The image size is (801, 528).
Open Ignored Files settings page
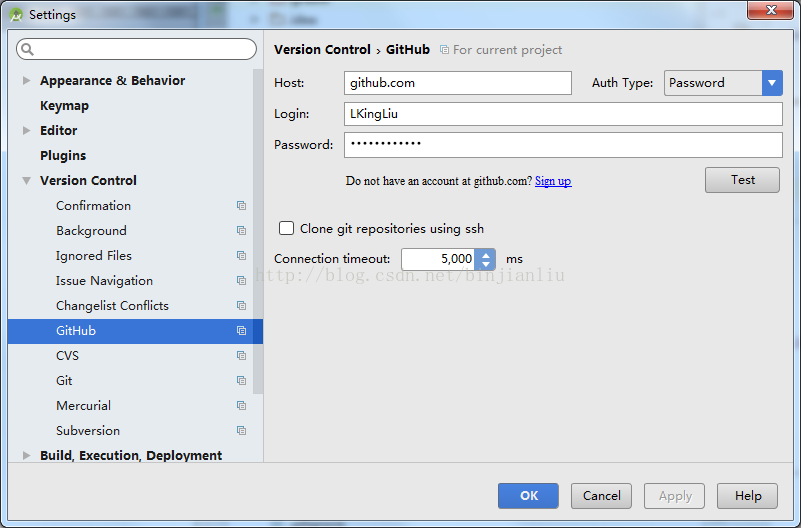pos(94,255)
